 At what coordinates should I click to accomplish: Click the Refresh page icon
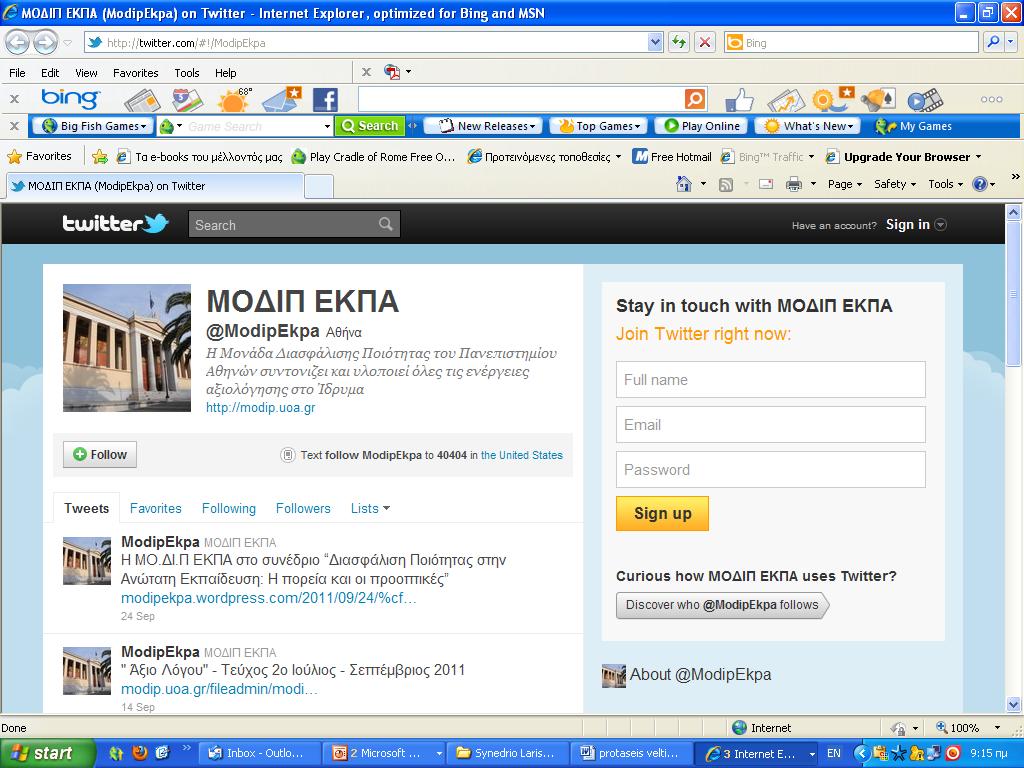(x=679, y=43)
